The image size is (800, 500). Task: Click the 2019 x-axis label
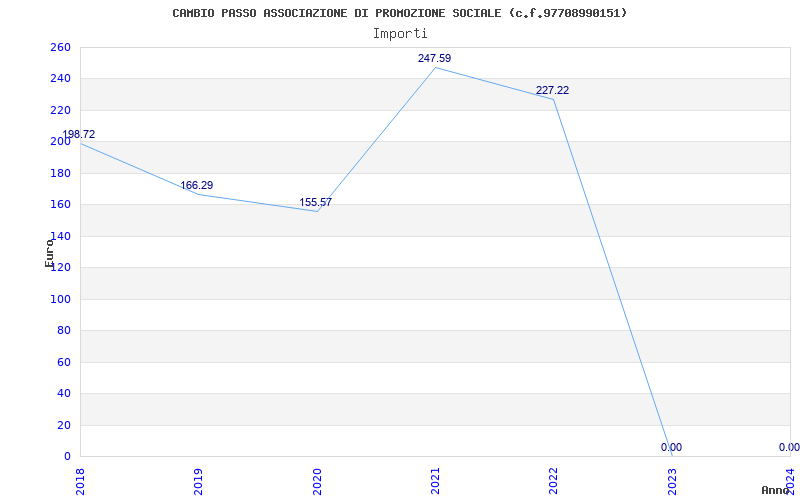click(198, 482)
